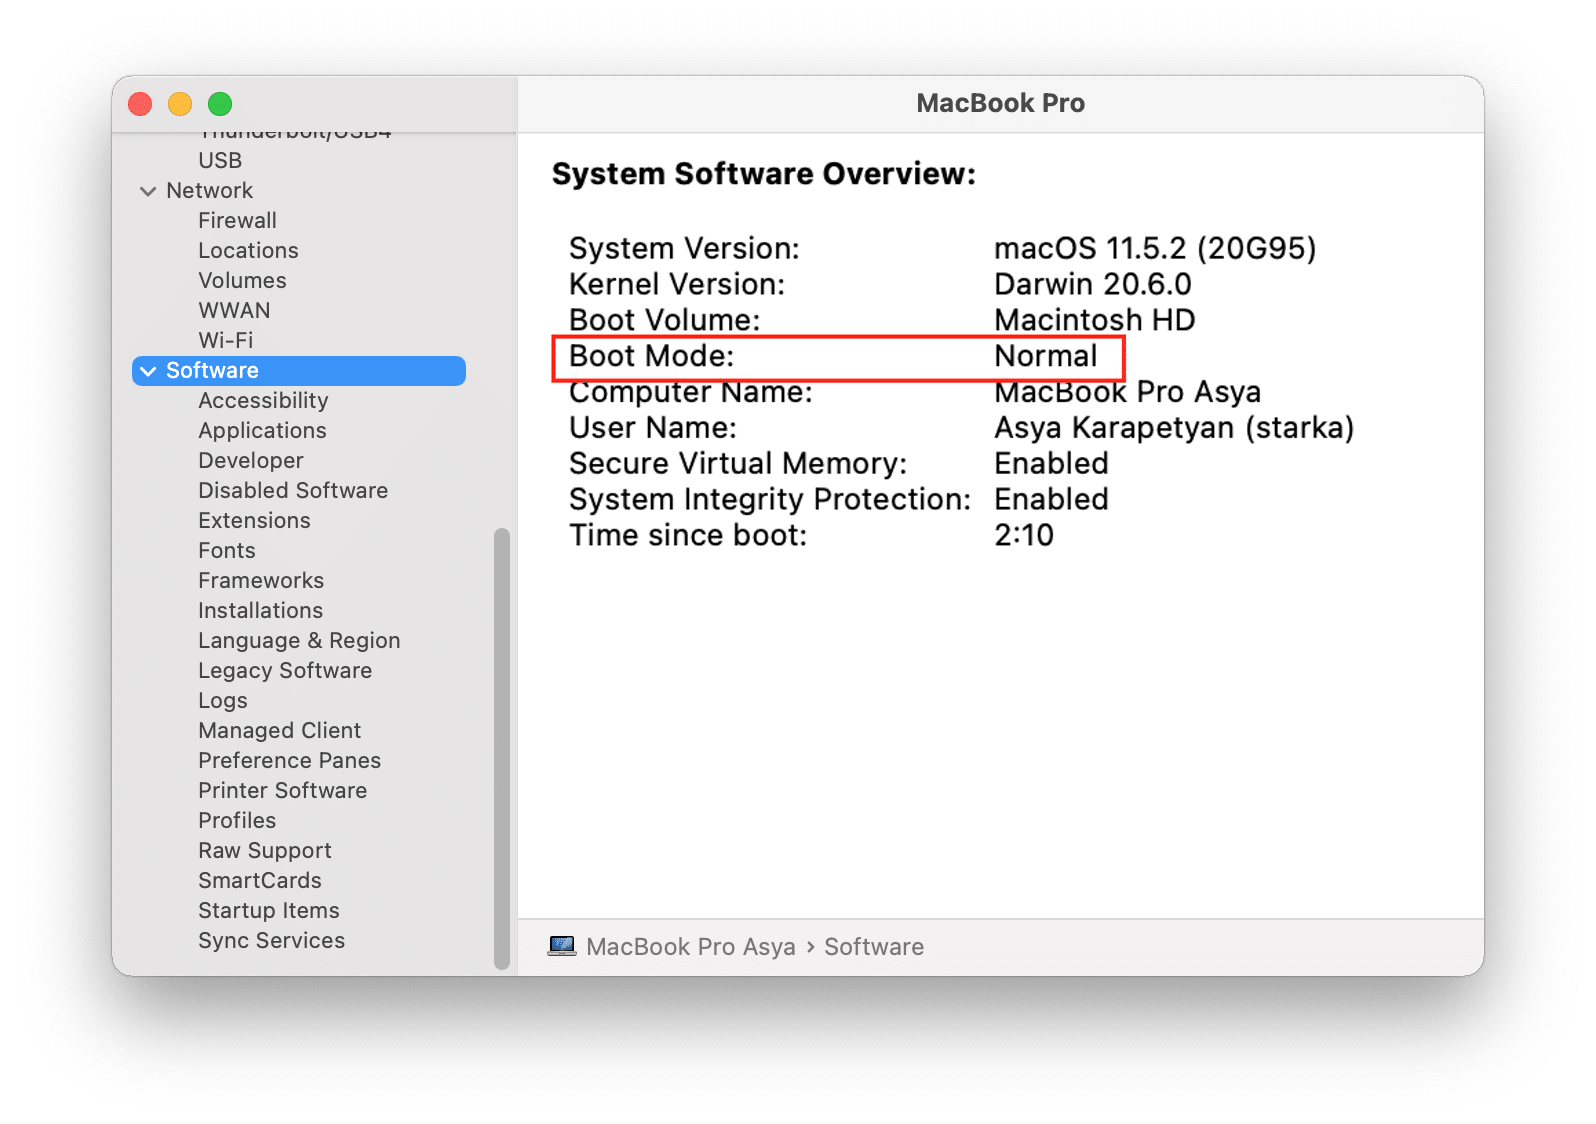Minimize window with yellow button
Viewport: 1596px width, 1124px height.
coord(180,104)
